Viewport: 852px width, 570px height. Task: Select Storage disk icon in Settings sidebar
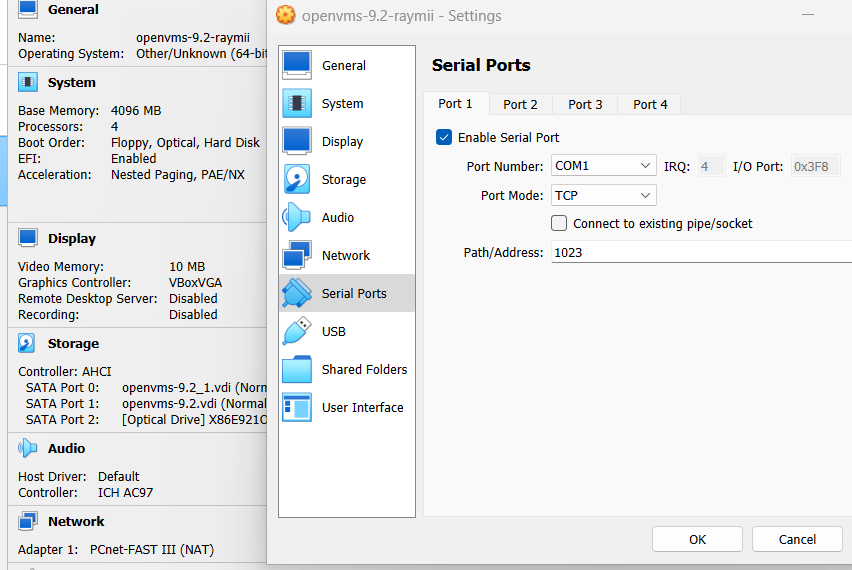click(x=297, y=179)
